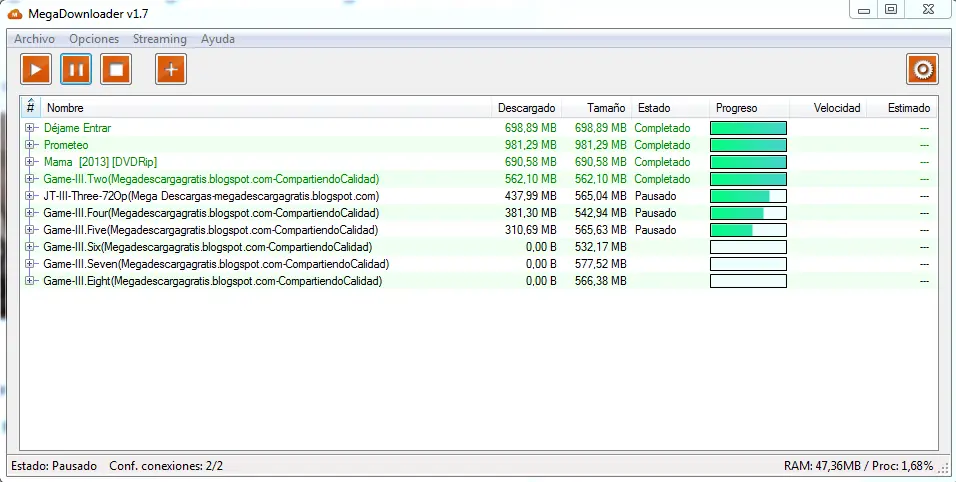
Task: Maximize the MegaDownloader window
Action: [x=891, y=10]
